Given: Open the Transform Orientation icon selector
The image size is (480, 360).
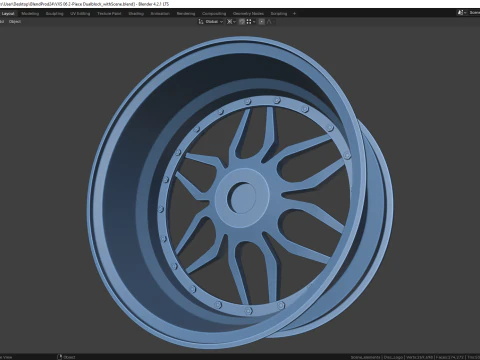Looking at the screenshot, I should 201,22.
